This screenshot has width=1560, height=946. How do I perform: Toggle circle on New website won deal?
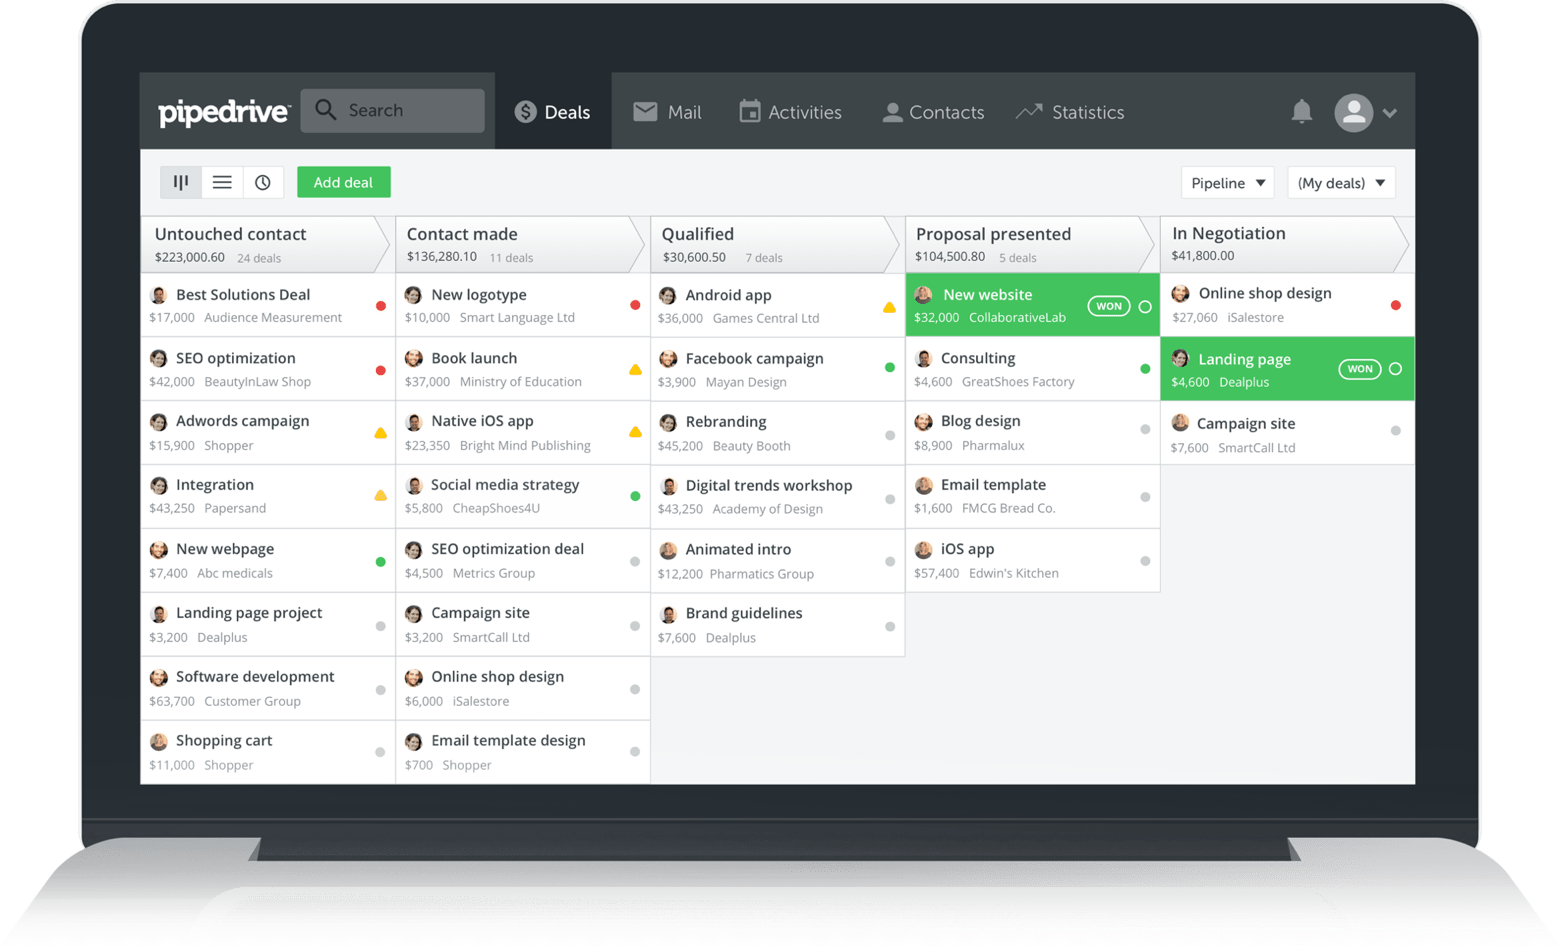(1145, 306)
